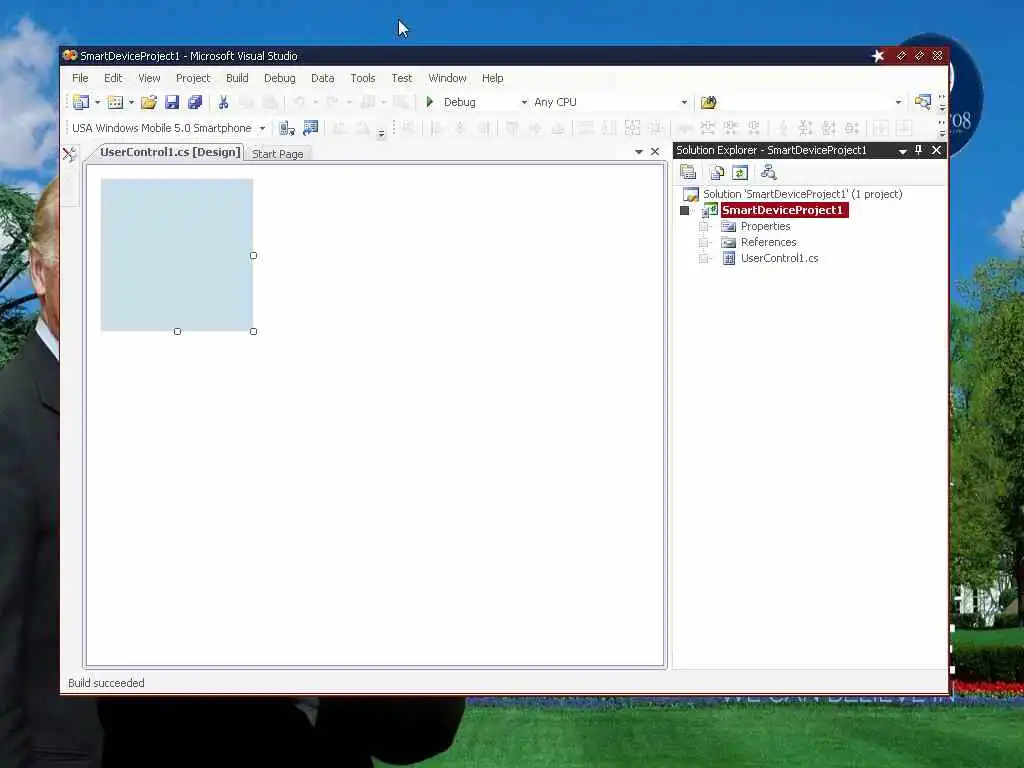
Task: Click the right-edge resize handle of the control
Action: (x=253, y=255)
